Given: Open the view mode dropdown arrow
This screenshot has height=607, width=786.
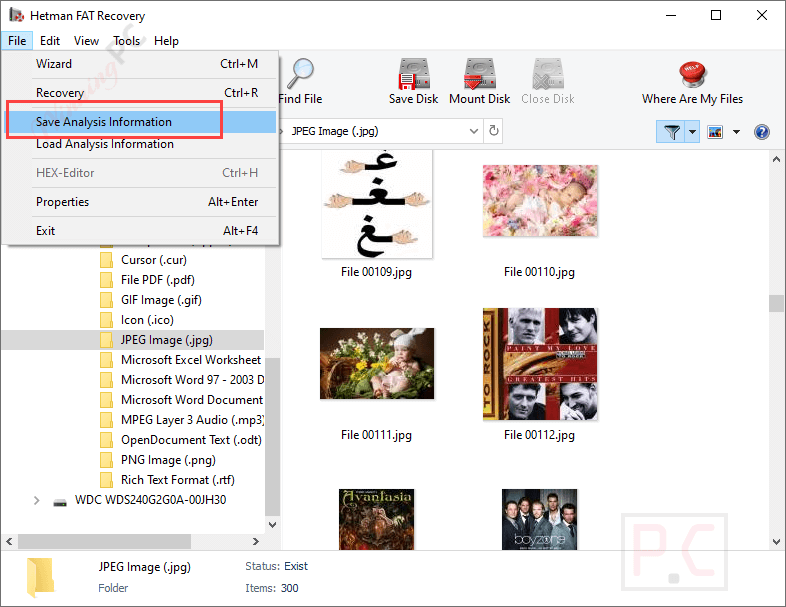Looking at the screenshot, I should click(736, 132).
